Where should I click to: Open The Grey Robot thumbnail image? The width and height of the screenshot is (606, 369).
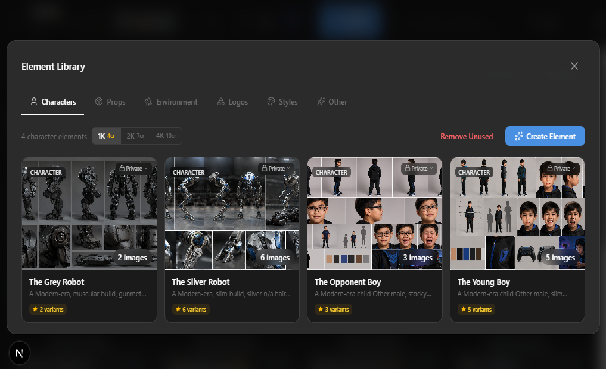pyautogui.click(x=89, y=213)
